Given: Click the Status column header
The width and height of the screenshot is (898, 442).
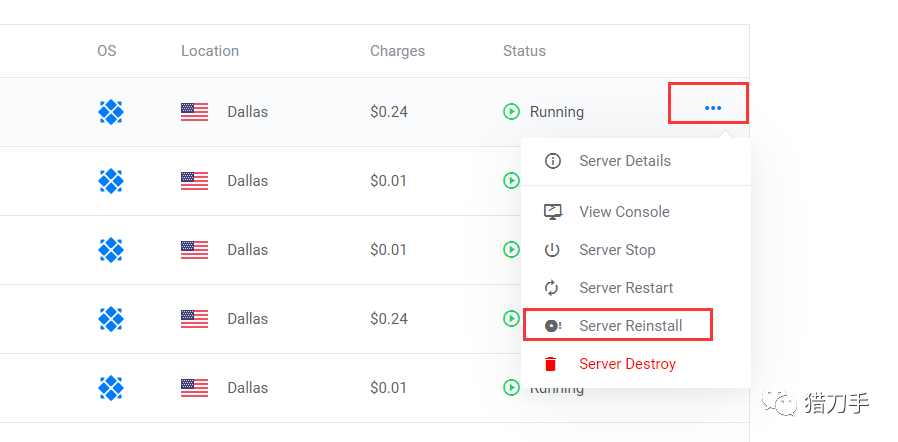Looking at the screenshot, I should click(524, 51).
